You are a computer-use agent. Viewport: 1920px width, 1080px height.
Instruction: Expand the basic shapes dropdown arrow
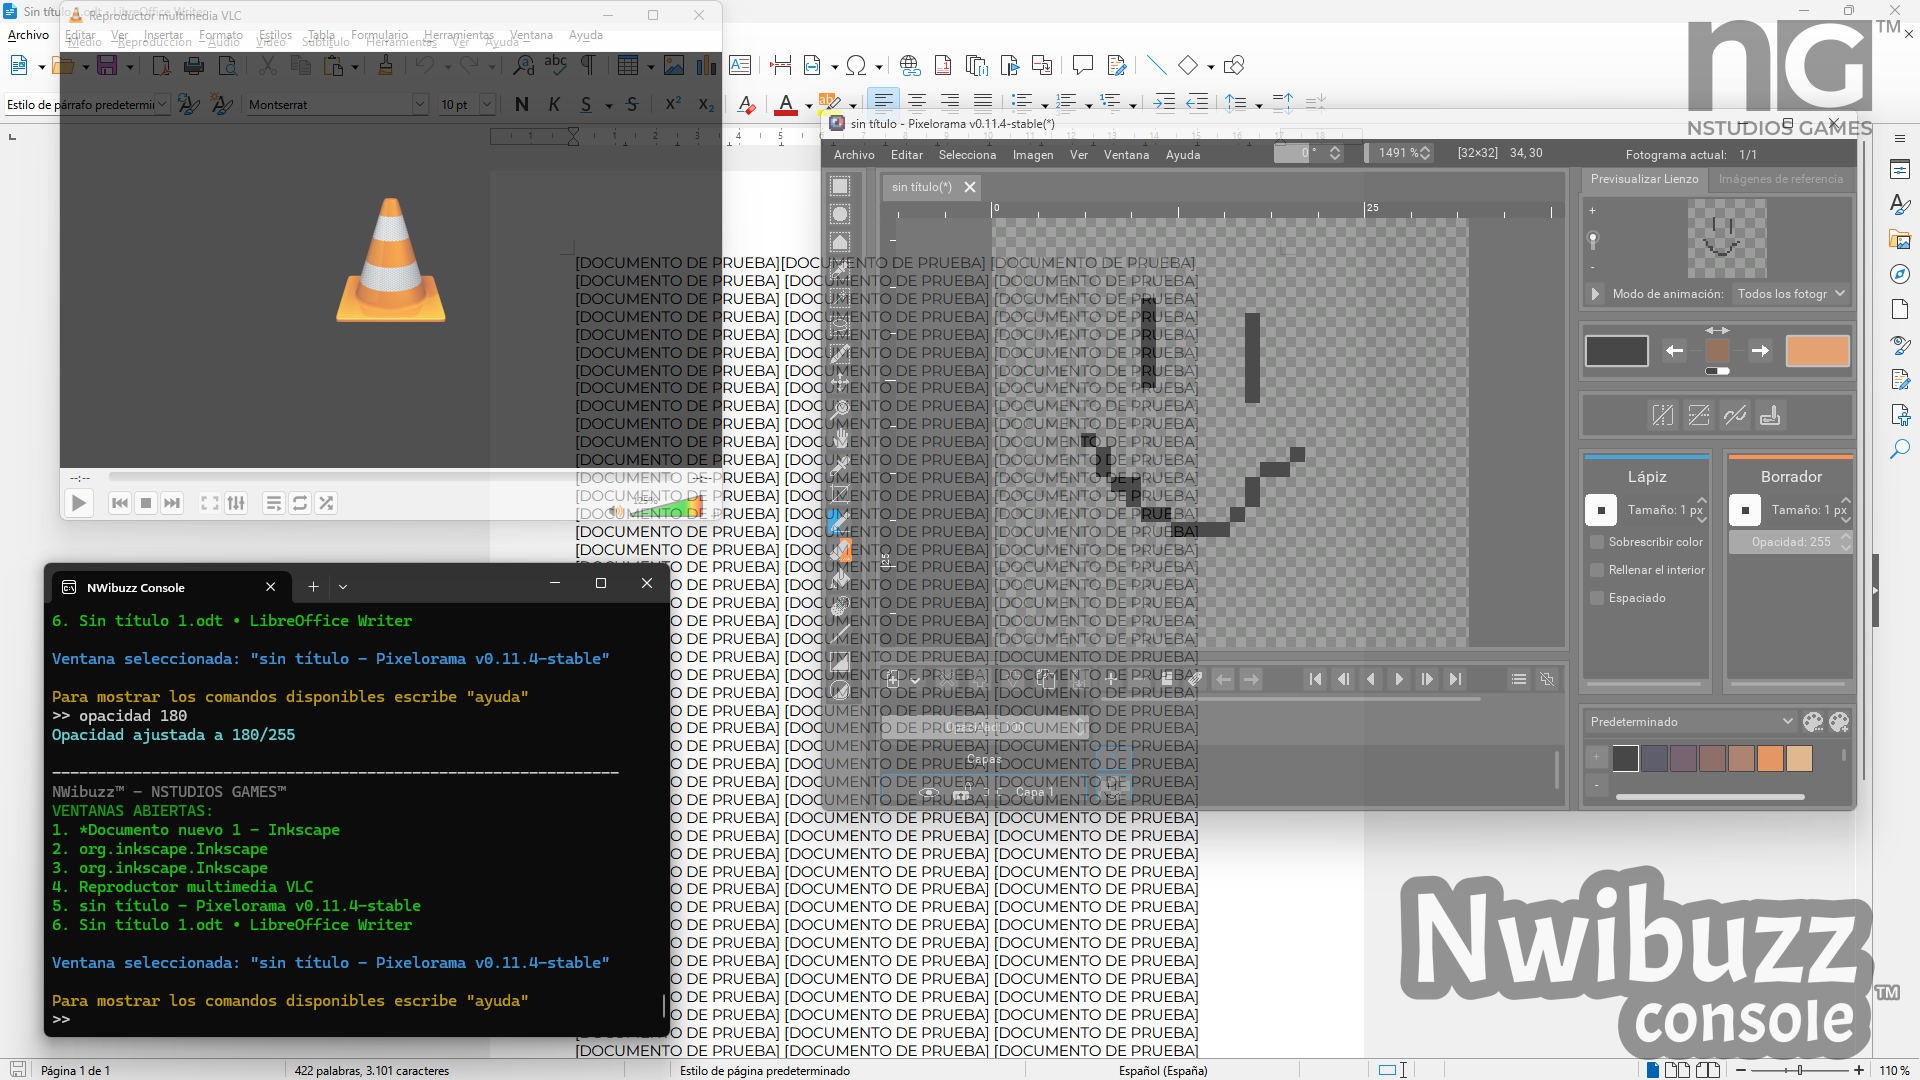(x=1210, y=67)
